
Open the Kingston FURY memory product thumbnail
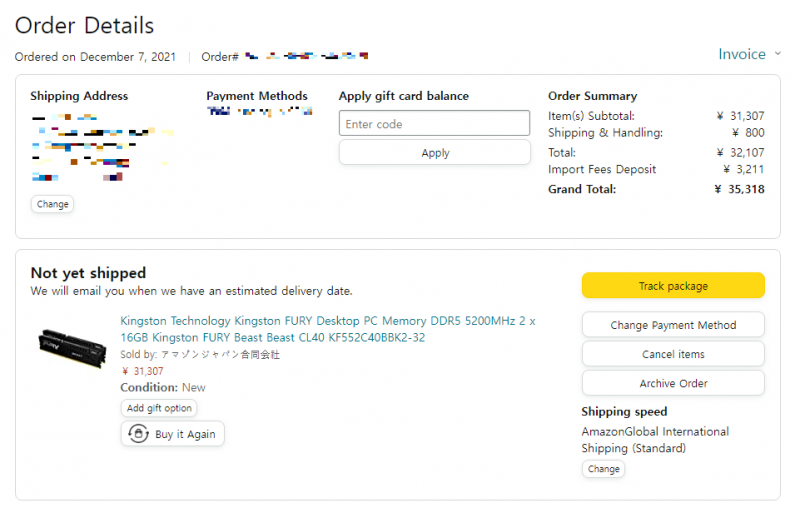tap(72, 348)
